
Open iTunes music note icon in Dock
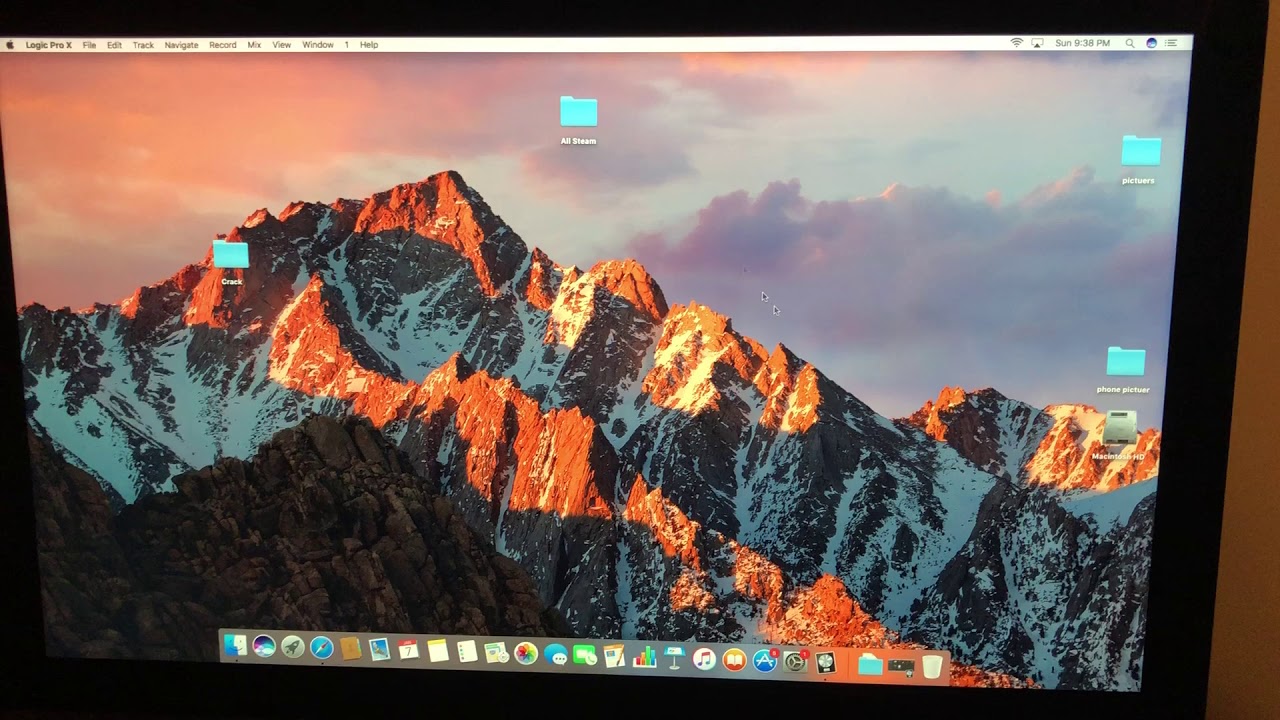click(704, 659)
